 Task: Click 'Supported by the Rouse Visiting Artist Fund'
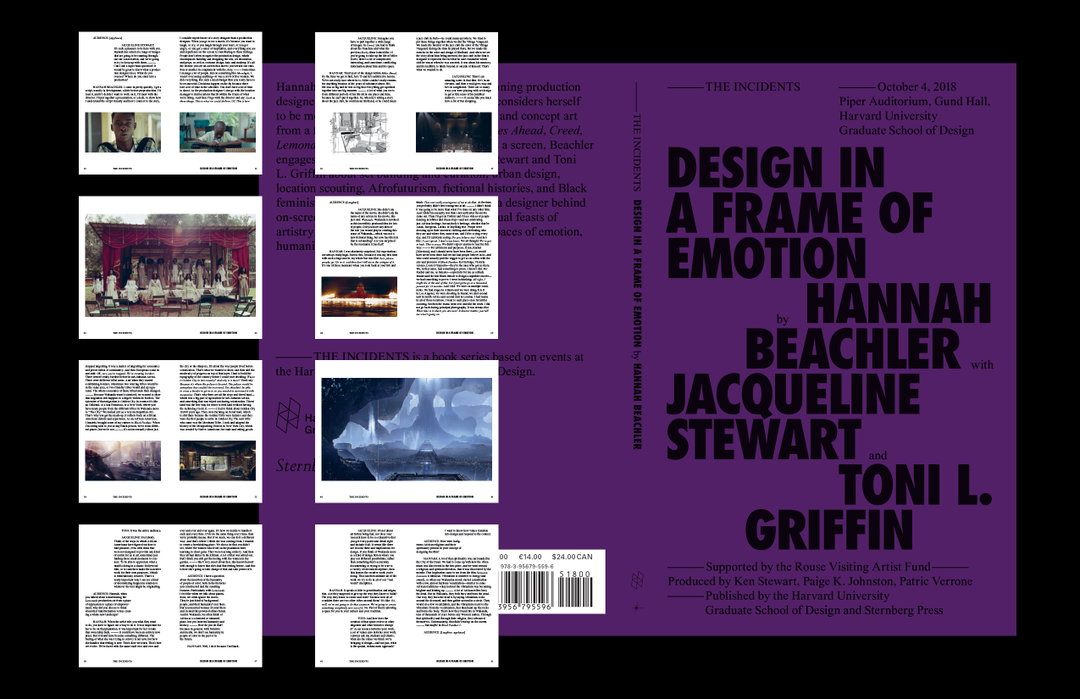click(818, 567)
